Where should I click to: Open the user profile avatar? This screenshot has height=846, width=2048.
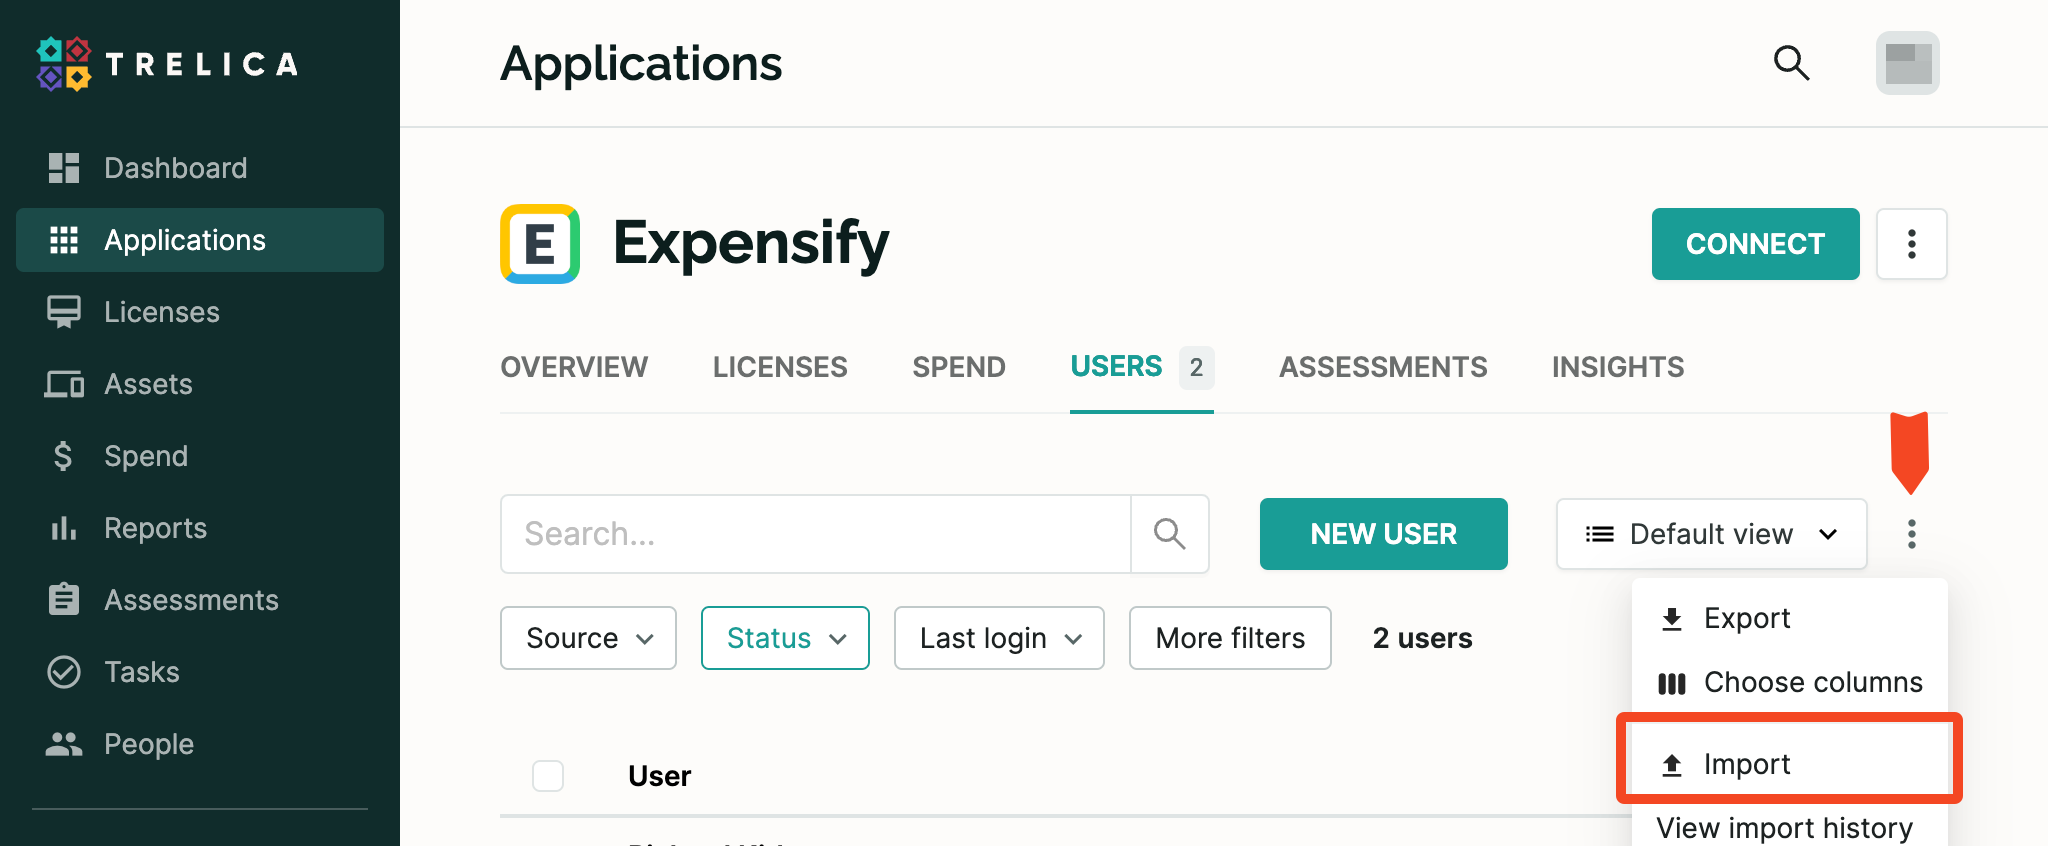coord(1908,63)
